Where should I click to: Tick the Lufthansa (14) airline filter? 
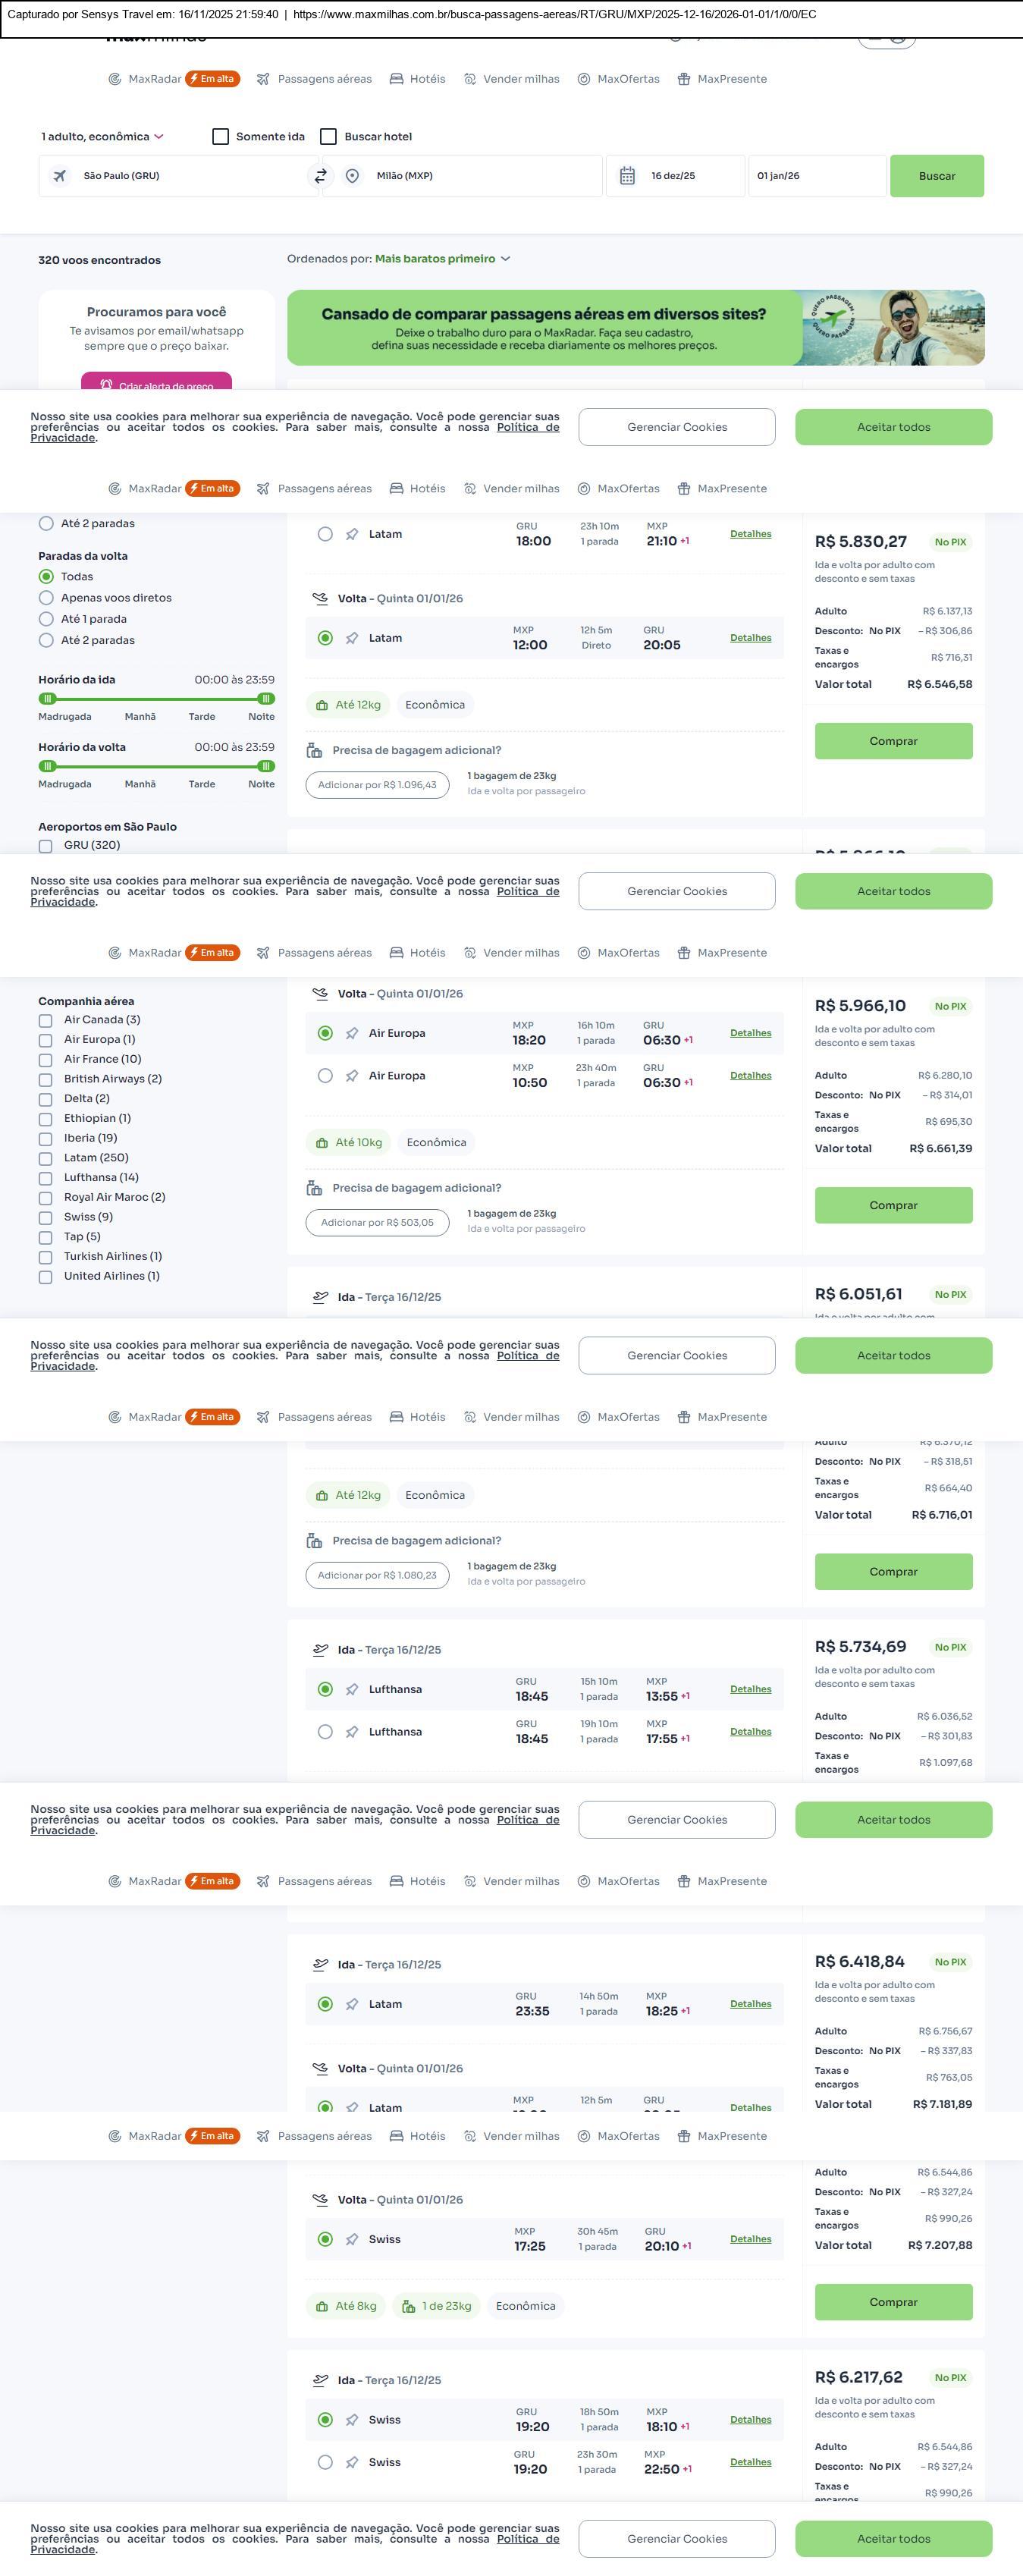coord(45,1178)
